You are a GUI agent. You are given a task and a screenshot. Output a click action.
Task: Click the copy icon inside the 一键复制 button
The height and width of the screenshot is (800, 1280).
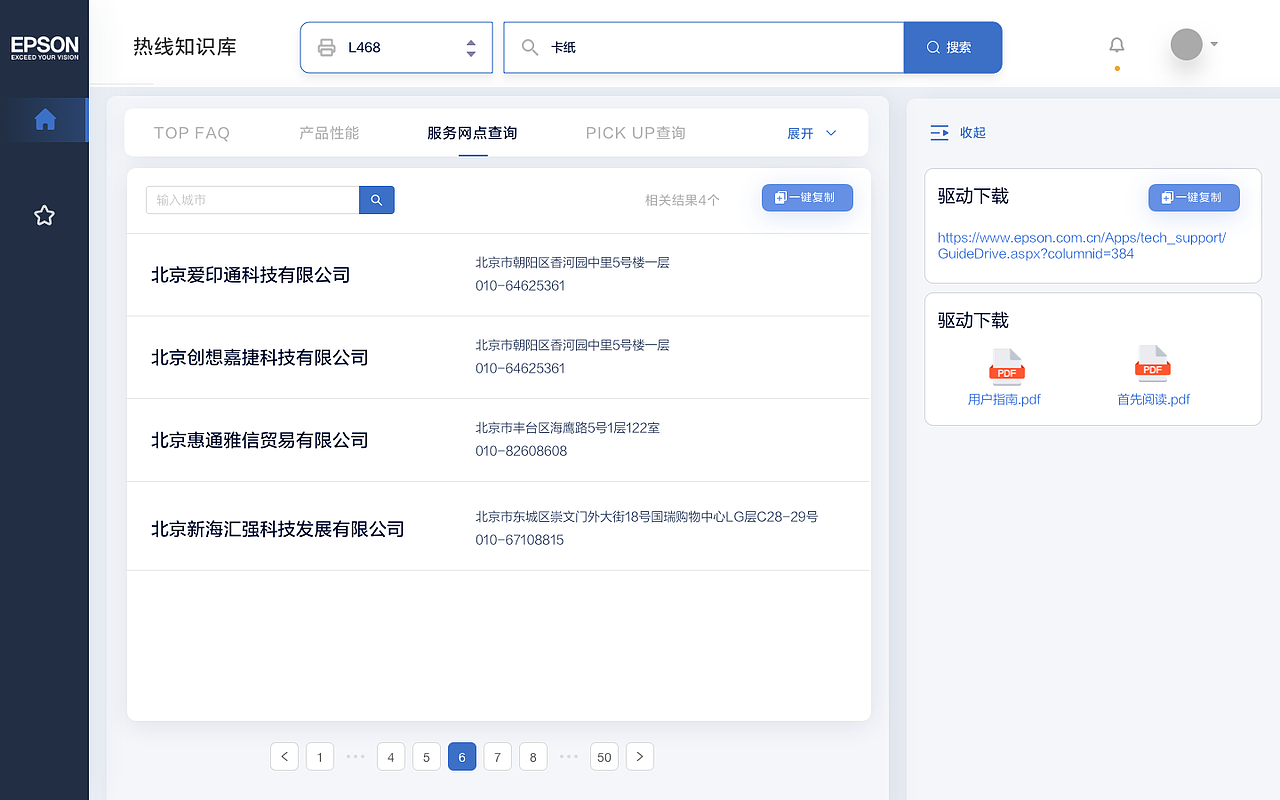(780, 197)
